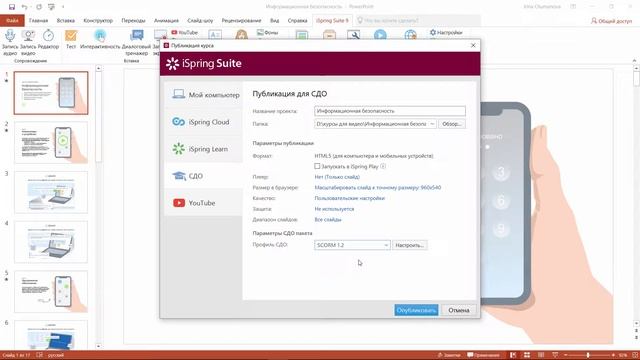Switch to reading view in status bar
The image size is (640, 360).
541,355
